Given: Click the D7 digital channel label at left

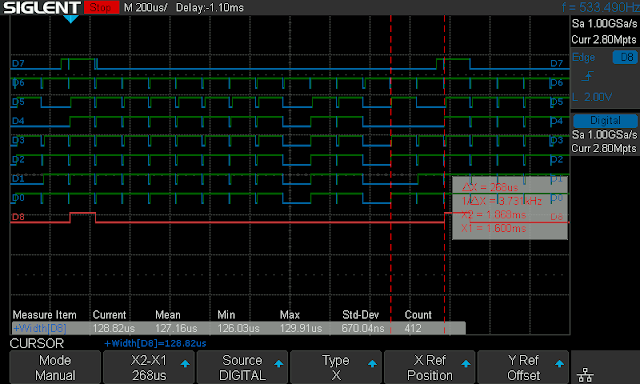Looking at the screenshot, I should coord(18,63).
